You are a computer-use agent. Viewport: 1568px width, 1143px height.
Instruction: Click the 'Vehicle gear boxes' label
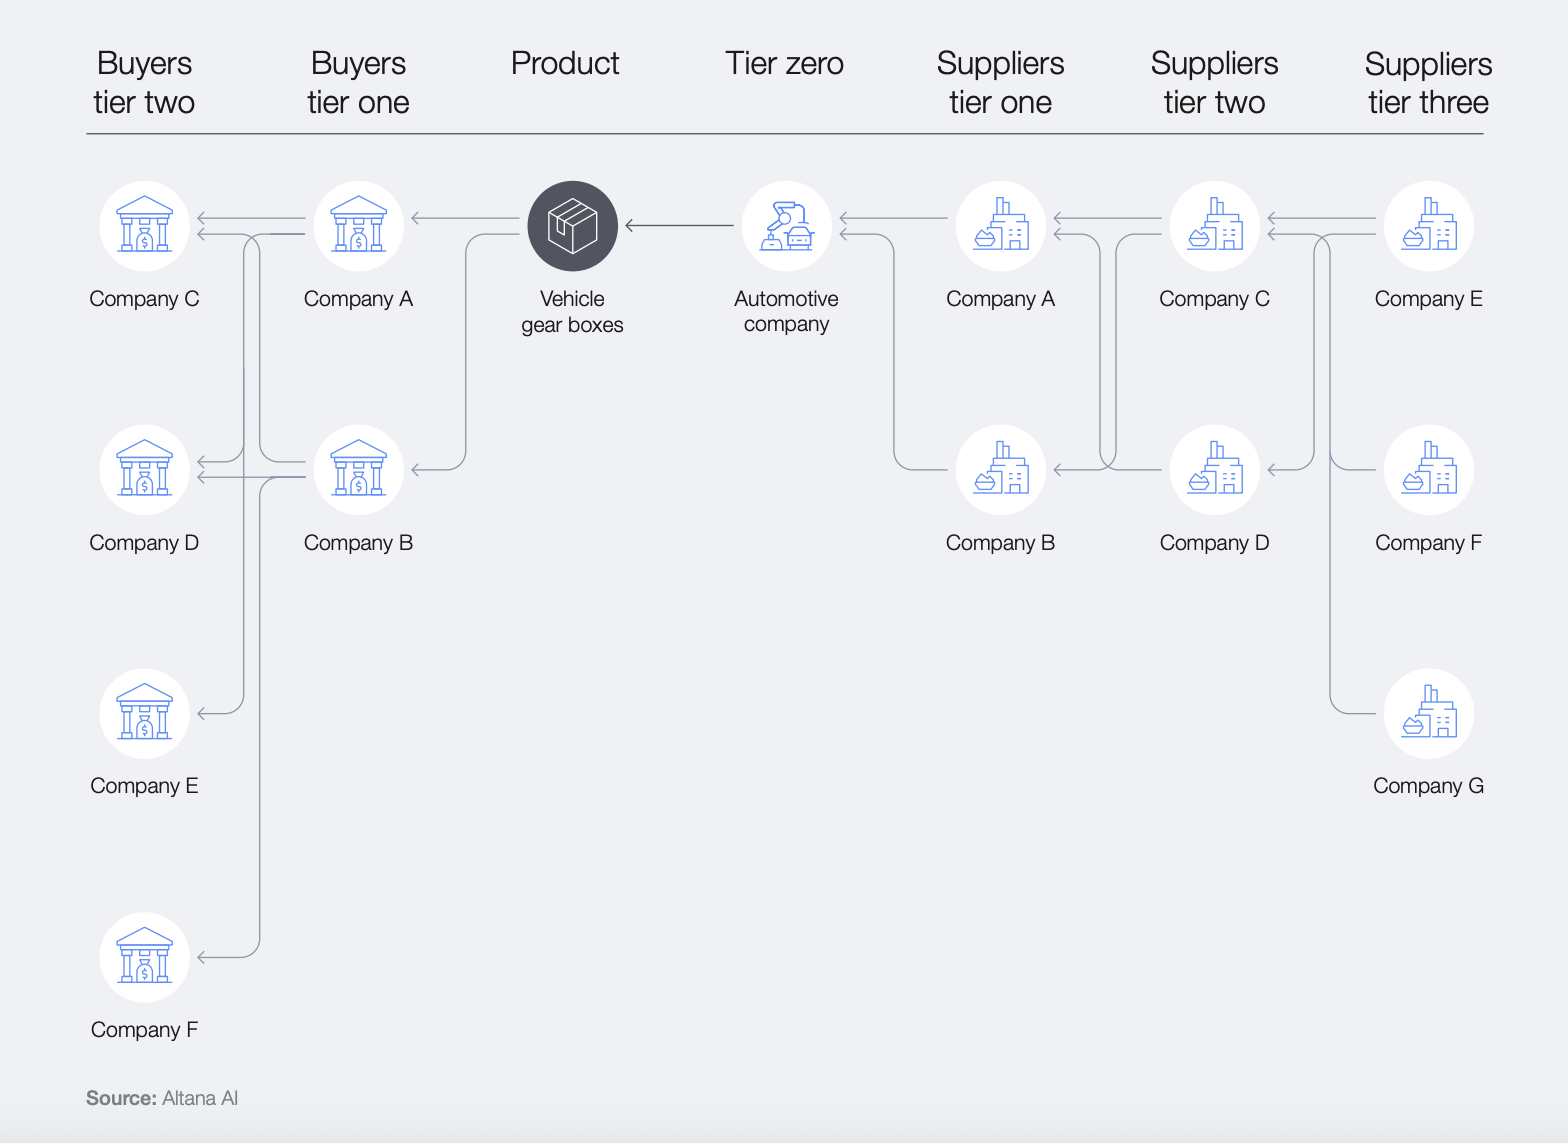click(572, 312)
